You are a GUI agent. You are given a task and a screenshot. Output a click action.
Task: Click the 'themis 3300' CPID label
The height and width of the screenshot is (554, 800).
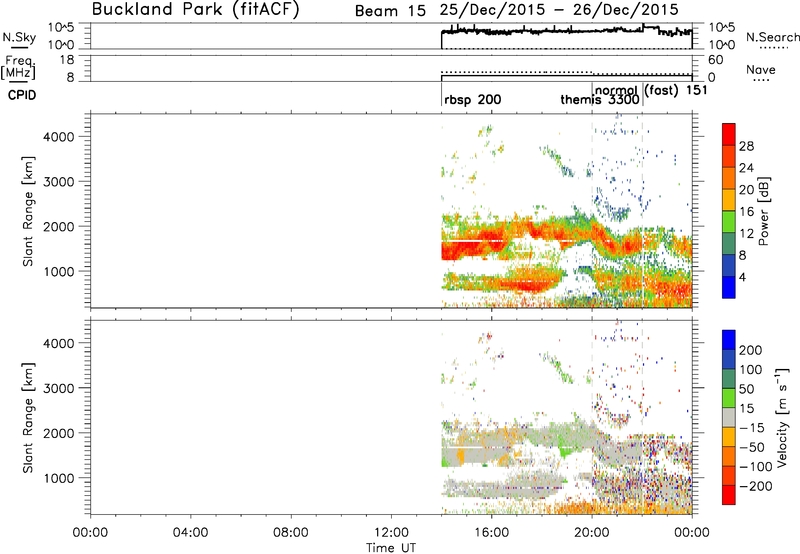(x=600, y=99)
